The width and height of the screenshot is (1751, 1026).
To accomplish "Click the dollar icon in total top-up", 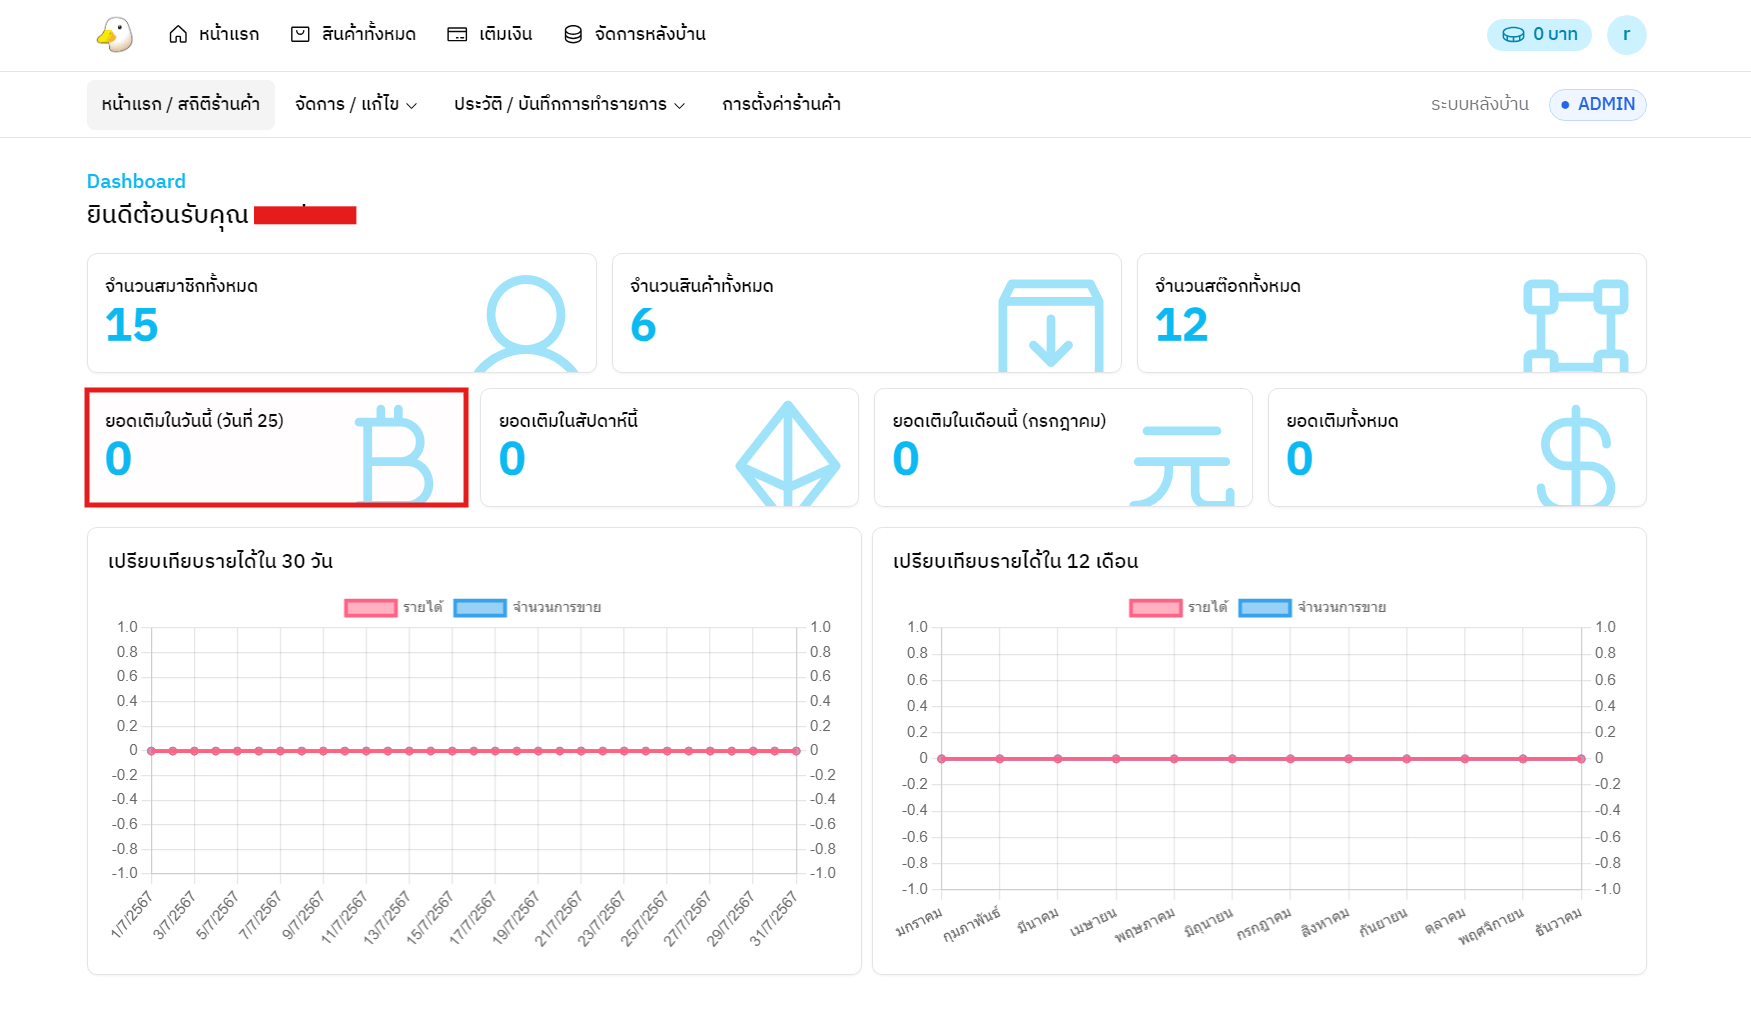I will (x=1576, y=455).
